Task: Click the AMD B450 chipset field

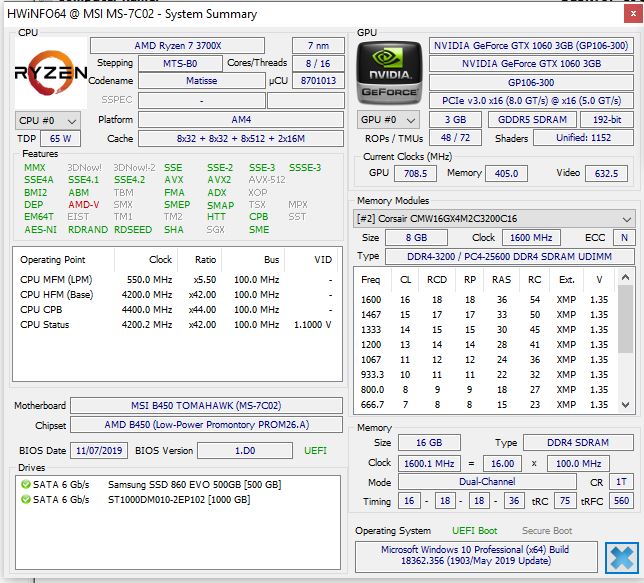Action: tap(206, 425)
